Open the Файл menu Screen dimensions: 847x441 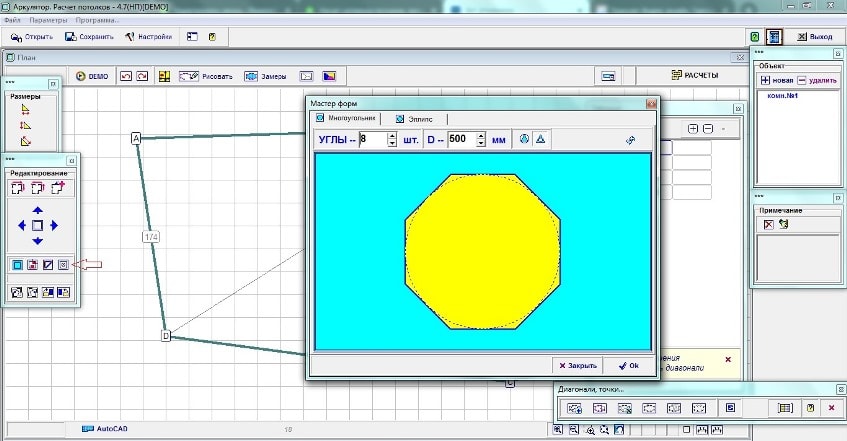pyautogui.click(x=12, y=20)
